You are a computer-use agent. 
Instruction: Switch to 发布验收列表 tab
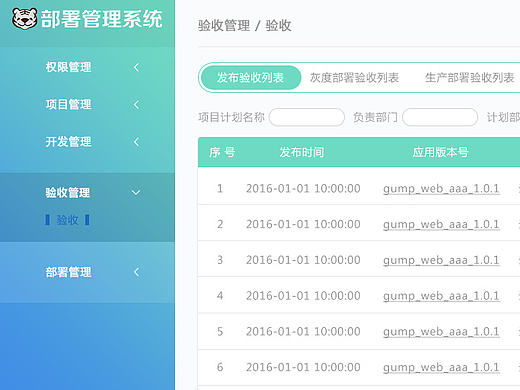[250, 78]
